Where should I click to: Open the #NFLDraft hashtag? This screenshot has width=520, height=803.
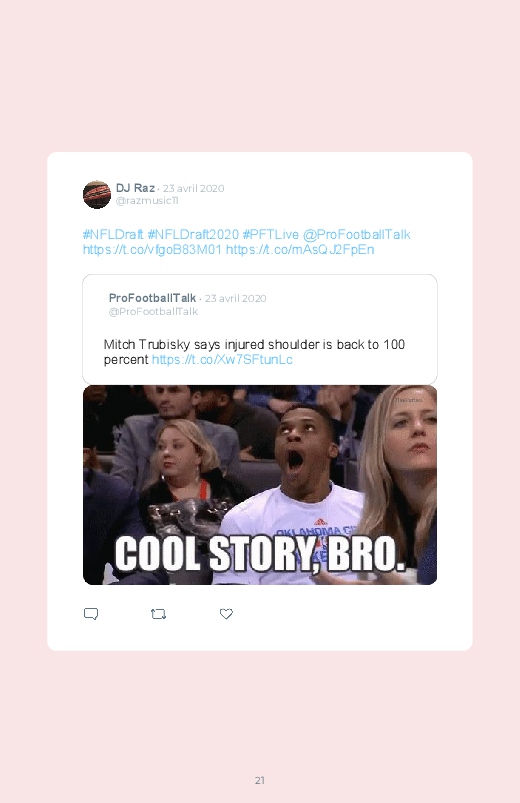click(x=113, y=235)
